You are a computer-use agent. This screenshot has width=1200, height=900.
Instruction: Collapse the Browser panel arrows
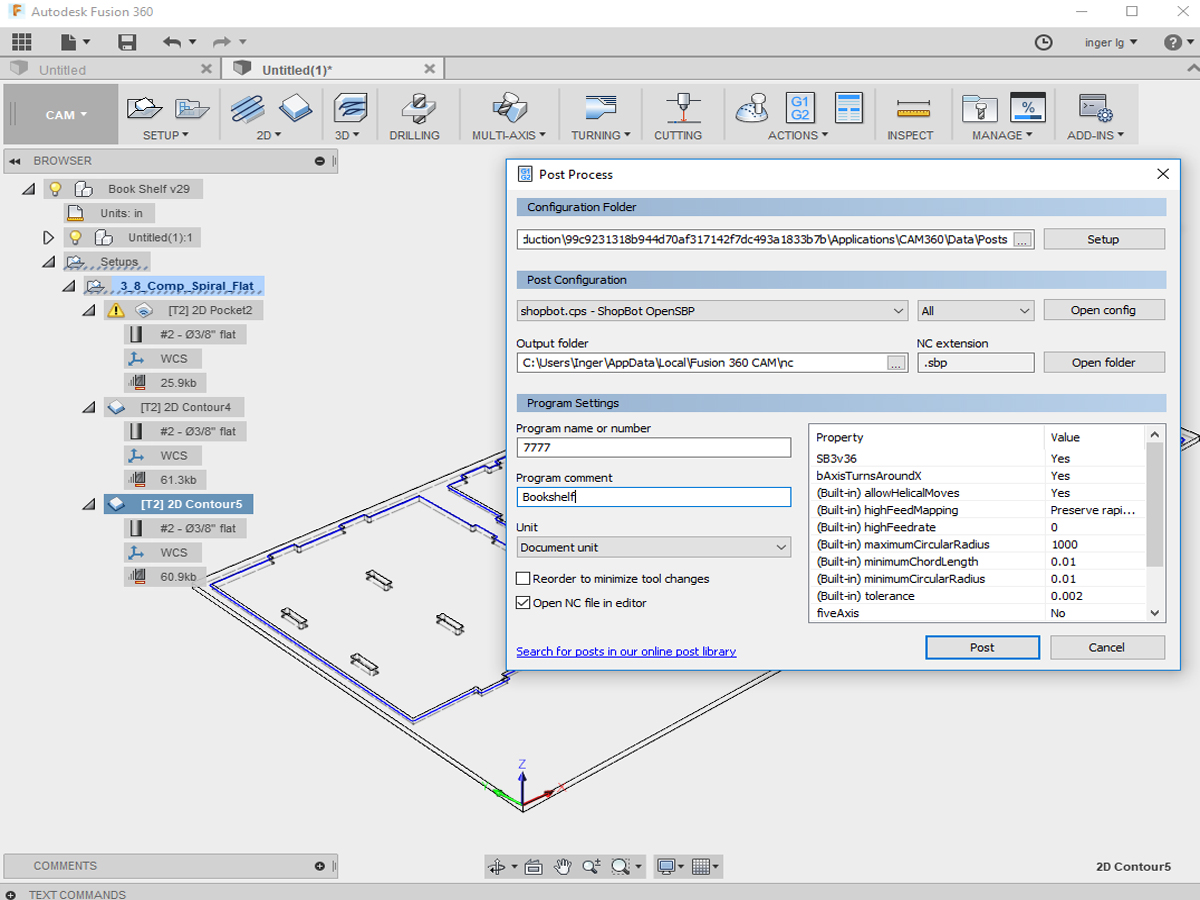click(x=14, y=161)
